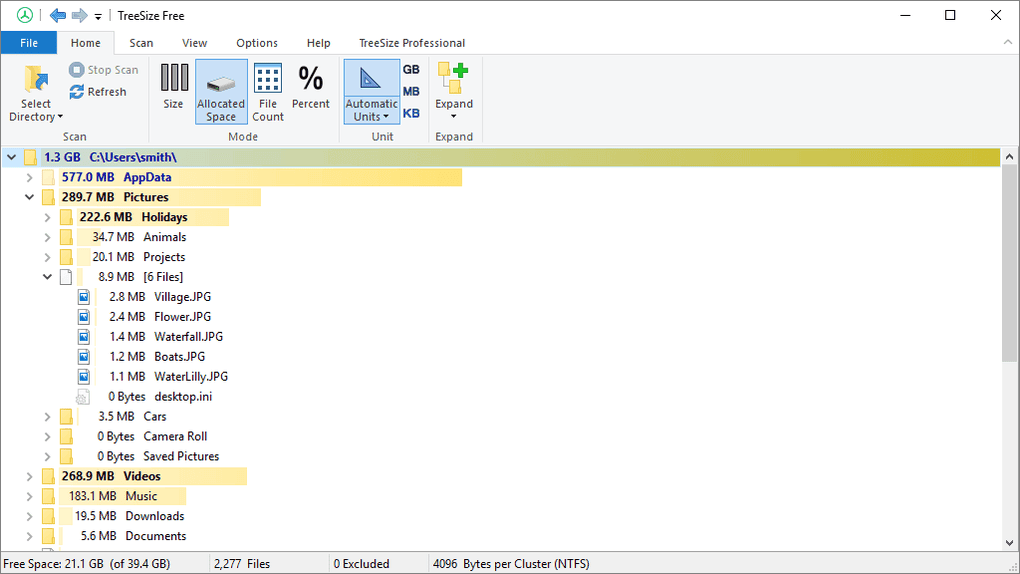Open the Help ribbon tab
The width and height of the screenshot is (1020, 574).
(x=319, y=43)
